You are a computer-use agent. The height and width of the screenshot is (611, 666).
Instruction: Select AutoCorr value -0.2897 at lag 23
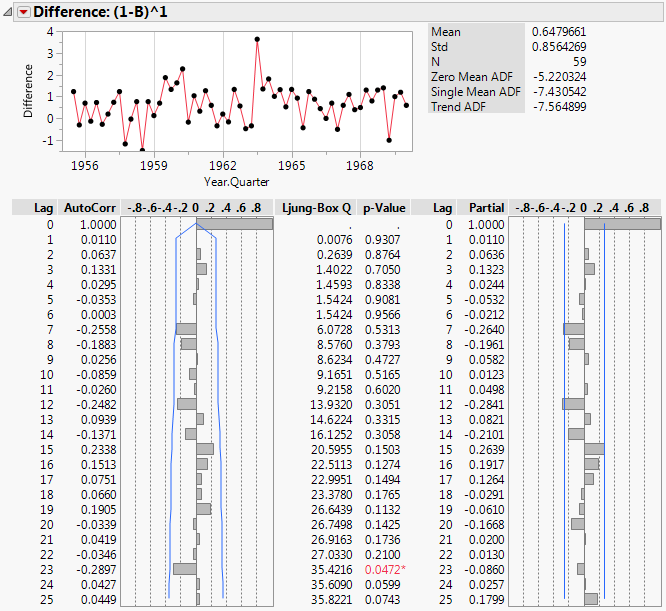coord(95,569)
